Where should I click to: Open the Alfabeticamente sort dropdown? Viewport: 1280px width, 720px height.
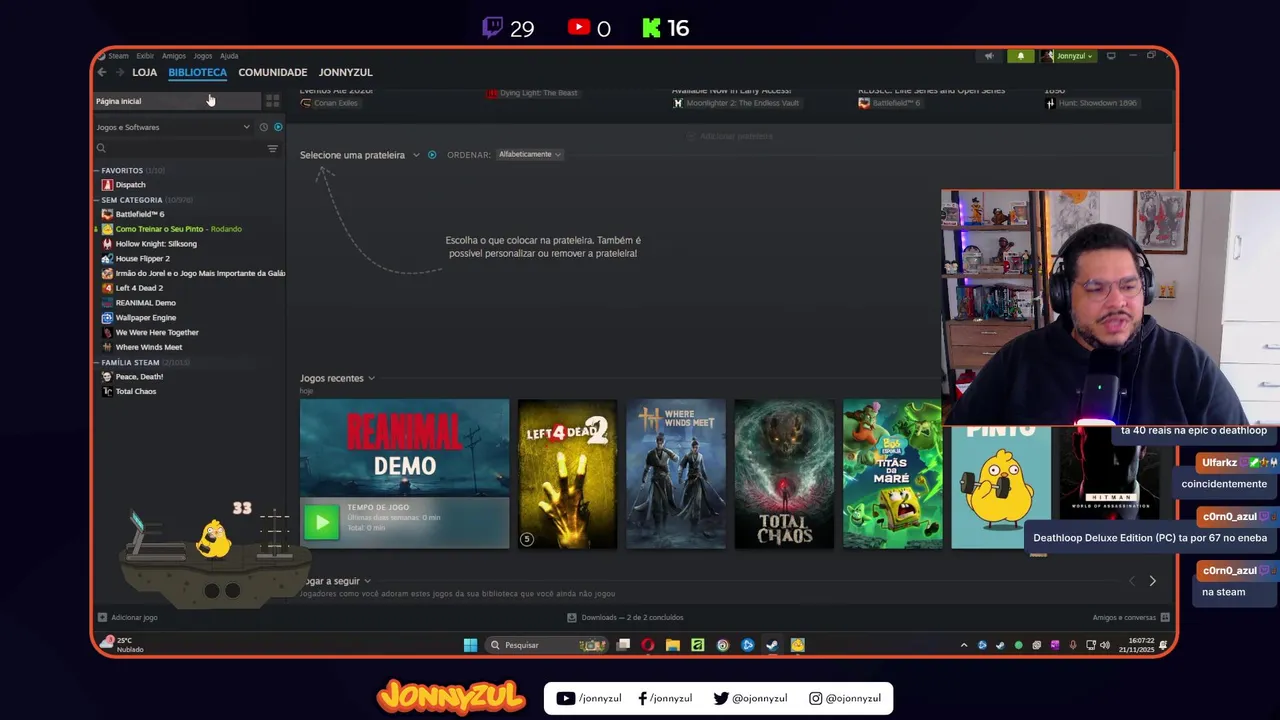pos(530,154)
